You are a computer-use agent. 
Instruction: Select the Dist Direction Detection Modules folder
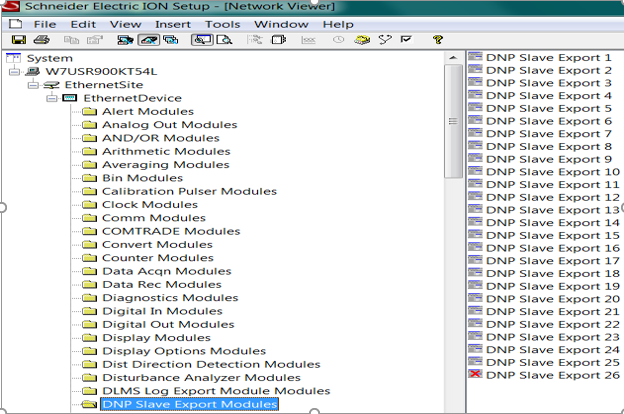pyautogui.click(x=211, y=364)
